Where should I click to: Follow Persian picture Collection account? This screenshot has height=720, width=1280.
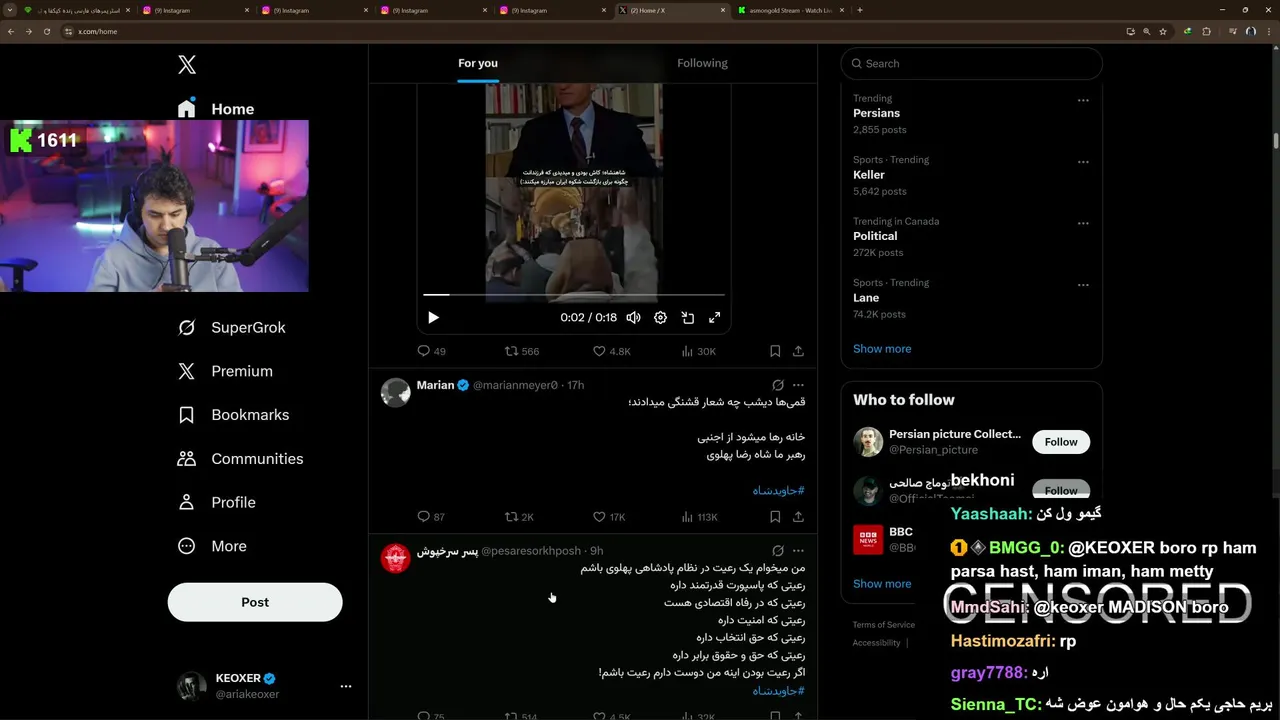1061,442
